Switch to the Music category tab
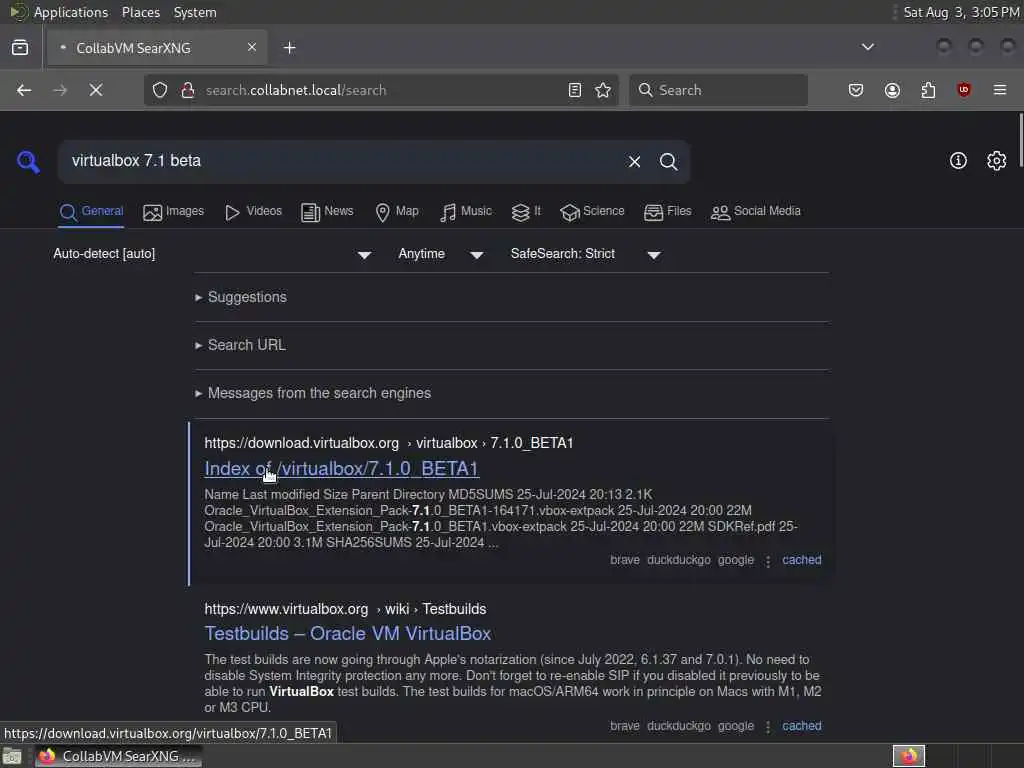The height and width of the screenshot is (768, 1024). (466, 212)
